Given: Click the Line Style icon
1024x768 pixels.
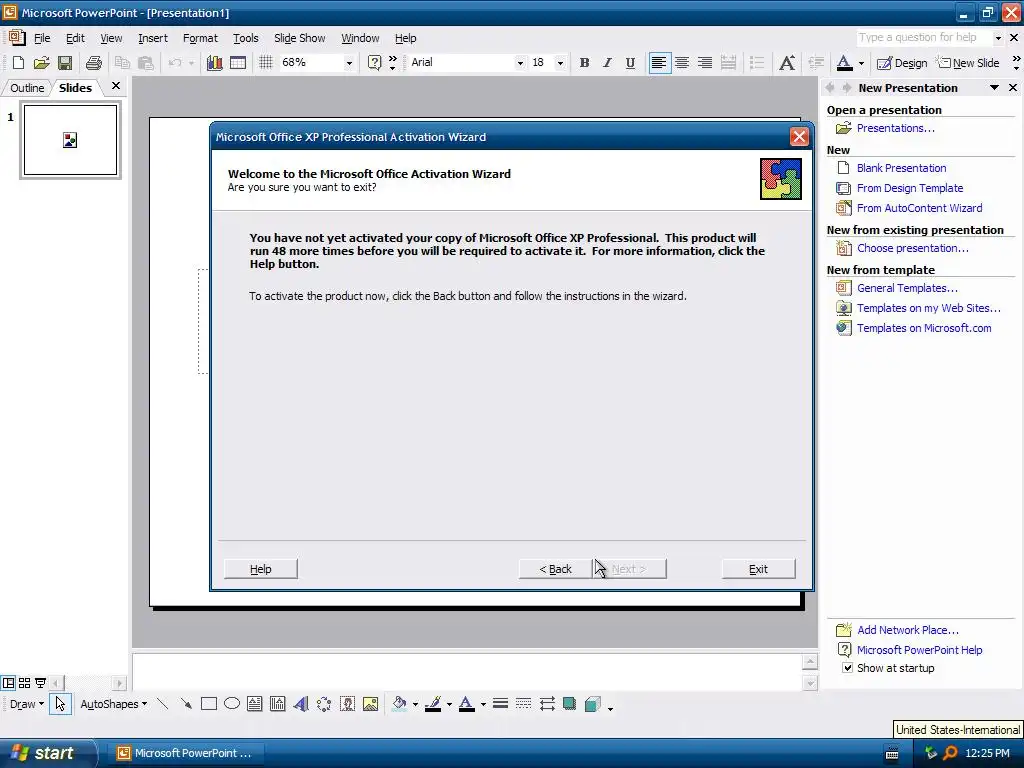Looking at the screenshot, I should point(500,704).
